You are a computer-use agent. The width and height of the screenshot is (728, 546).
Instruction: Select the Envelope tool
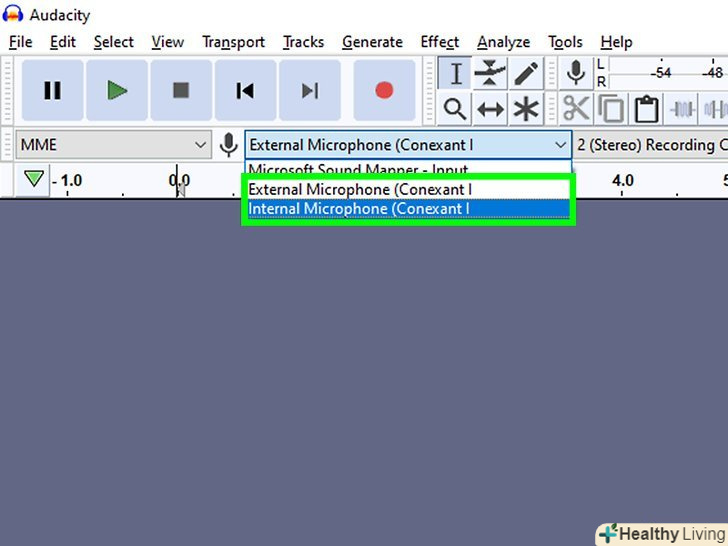(x=490, y=73)
